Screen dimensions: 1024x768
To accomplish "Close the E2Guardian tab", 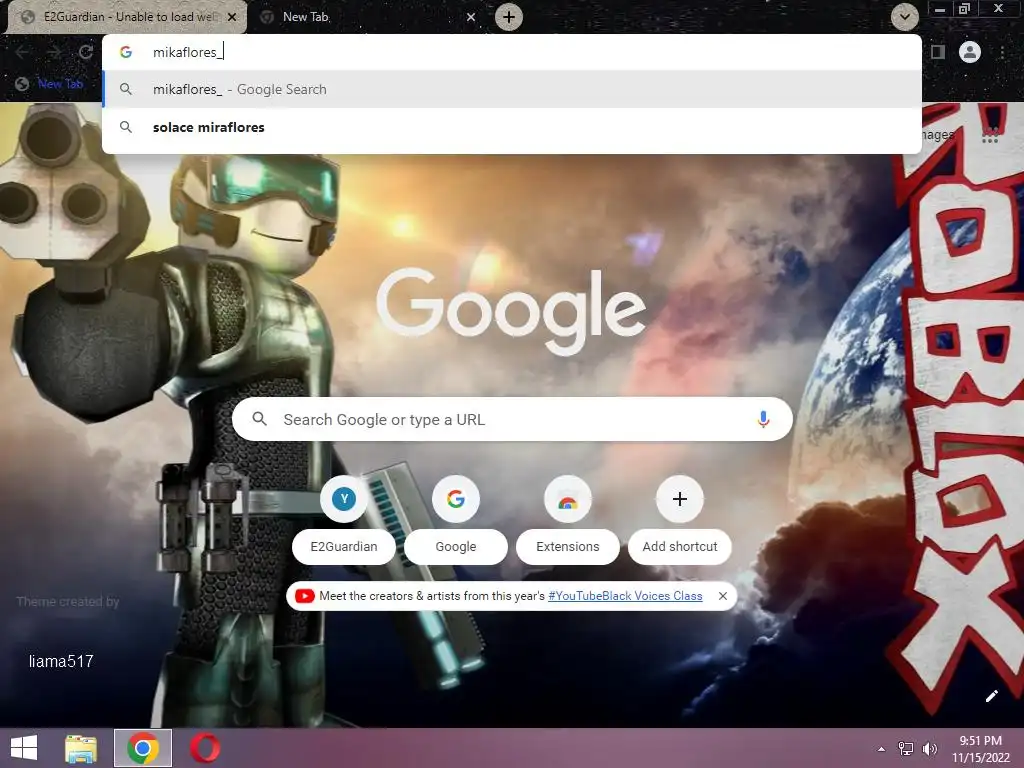I will tap(232, 17).
